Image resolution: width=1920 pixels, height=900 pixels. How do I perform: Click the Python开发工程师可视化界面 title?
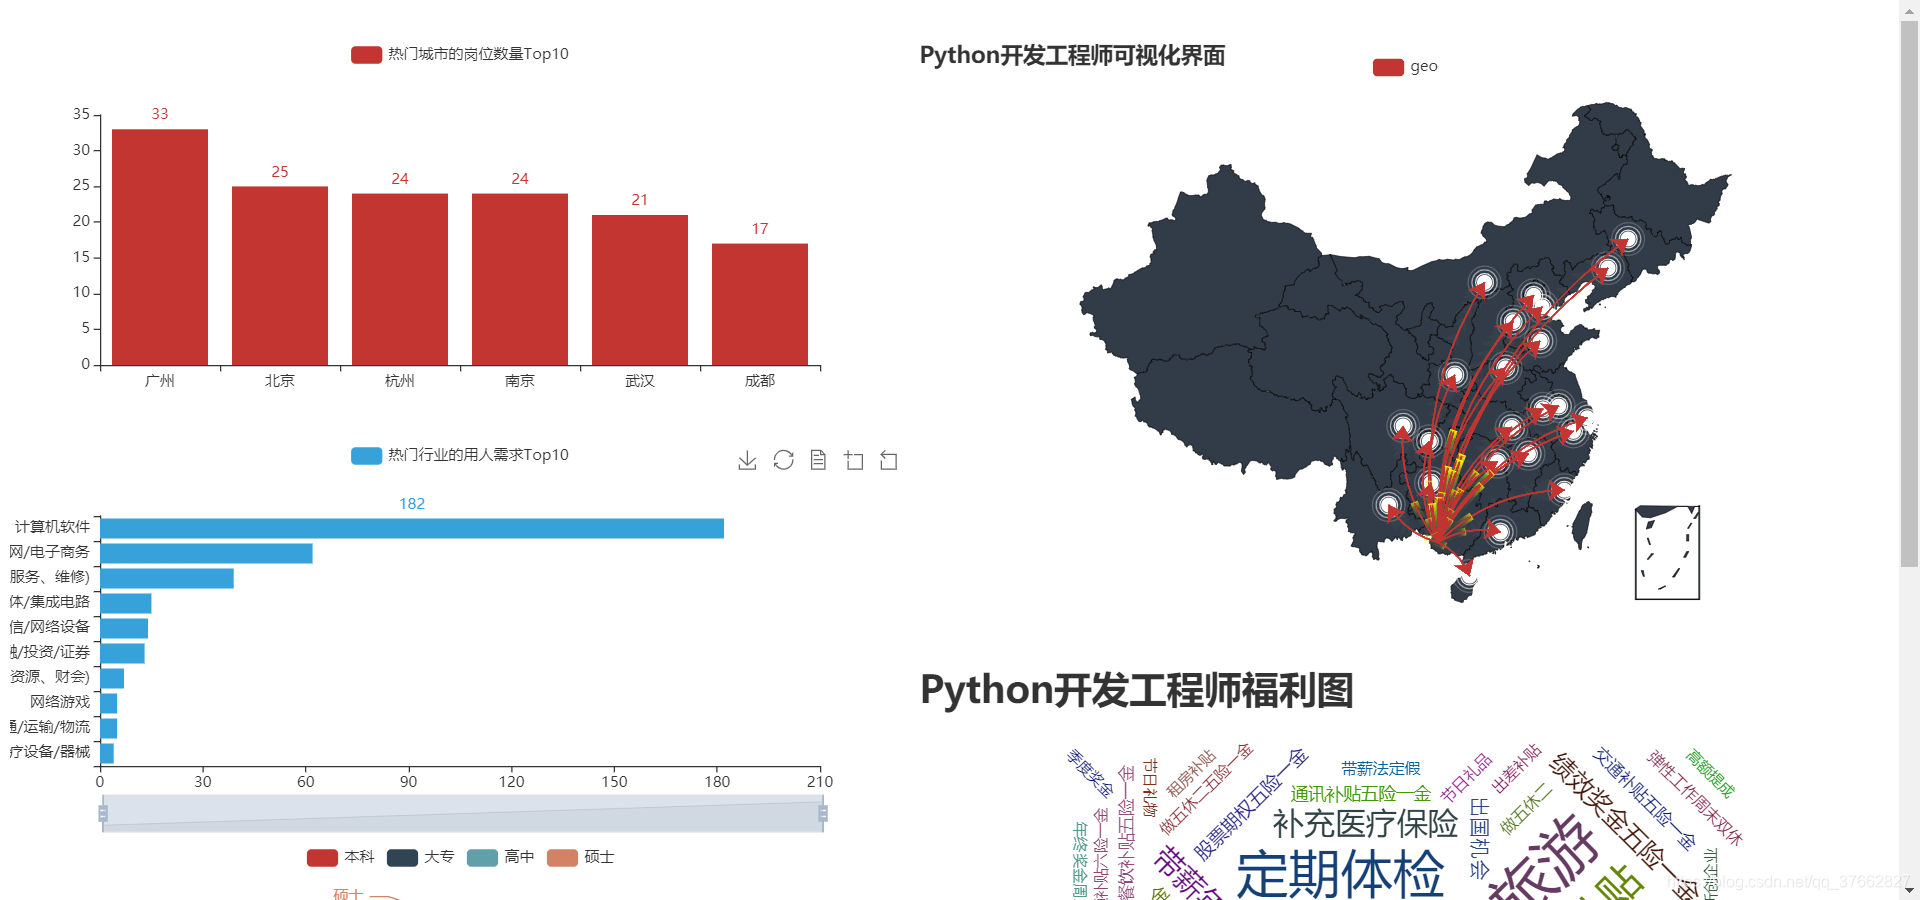[1072, 55]
